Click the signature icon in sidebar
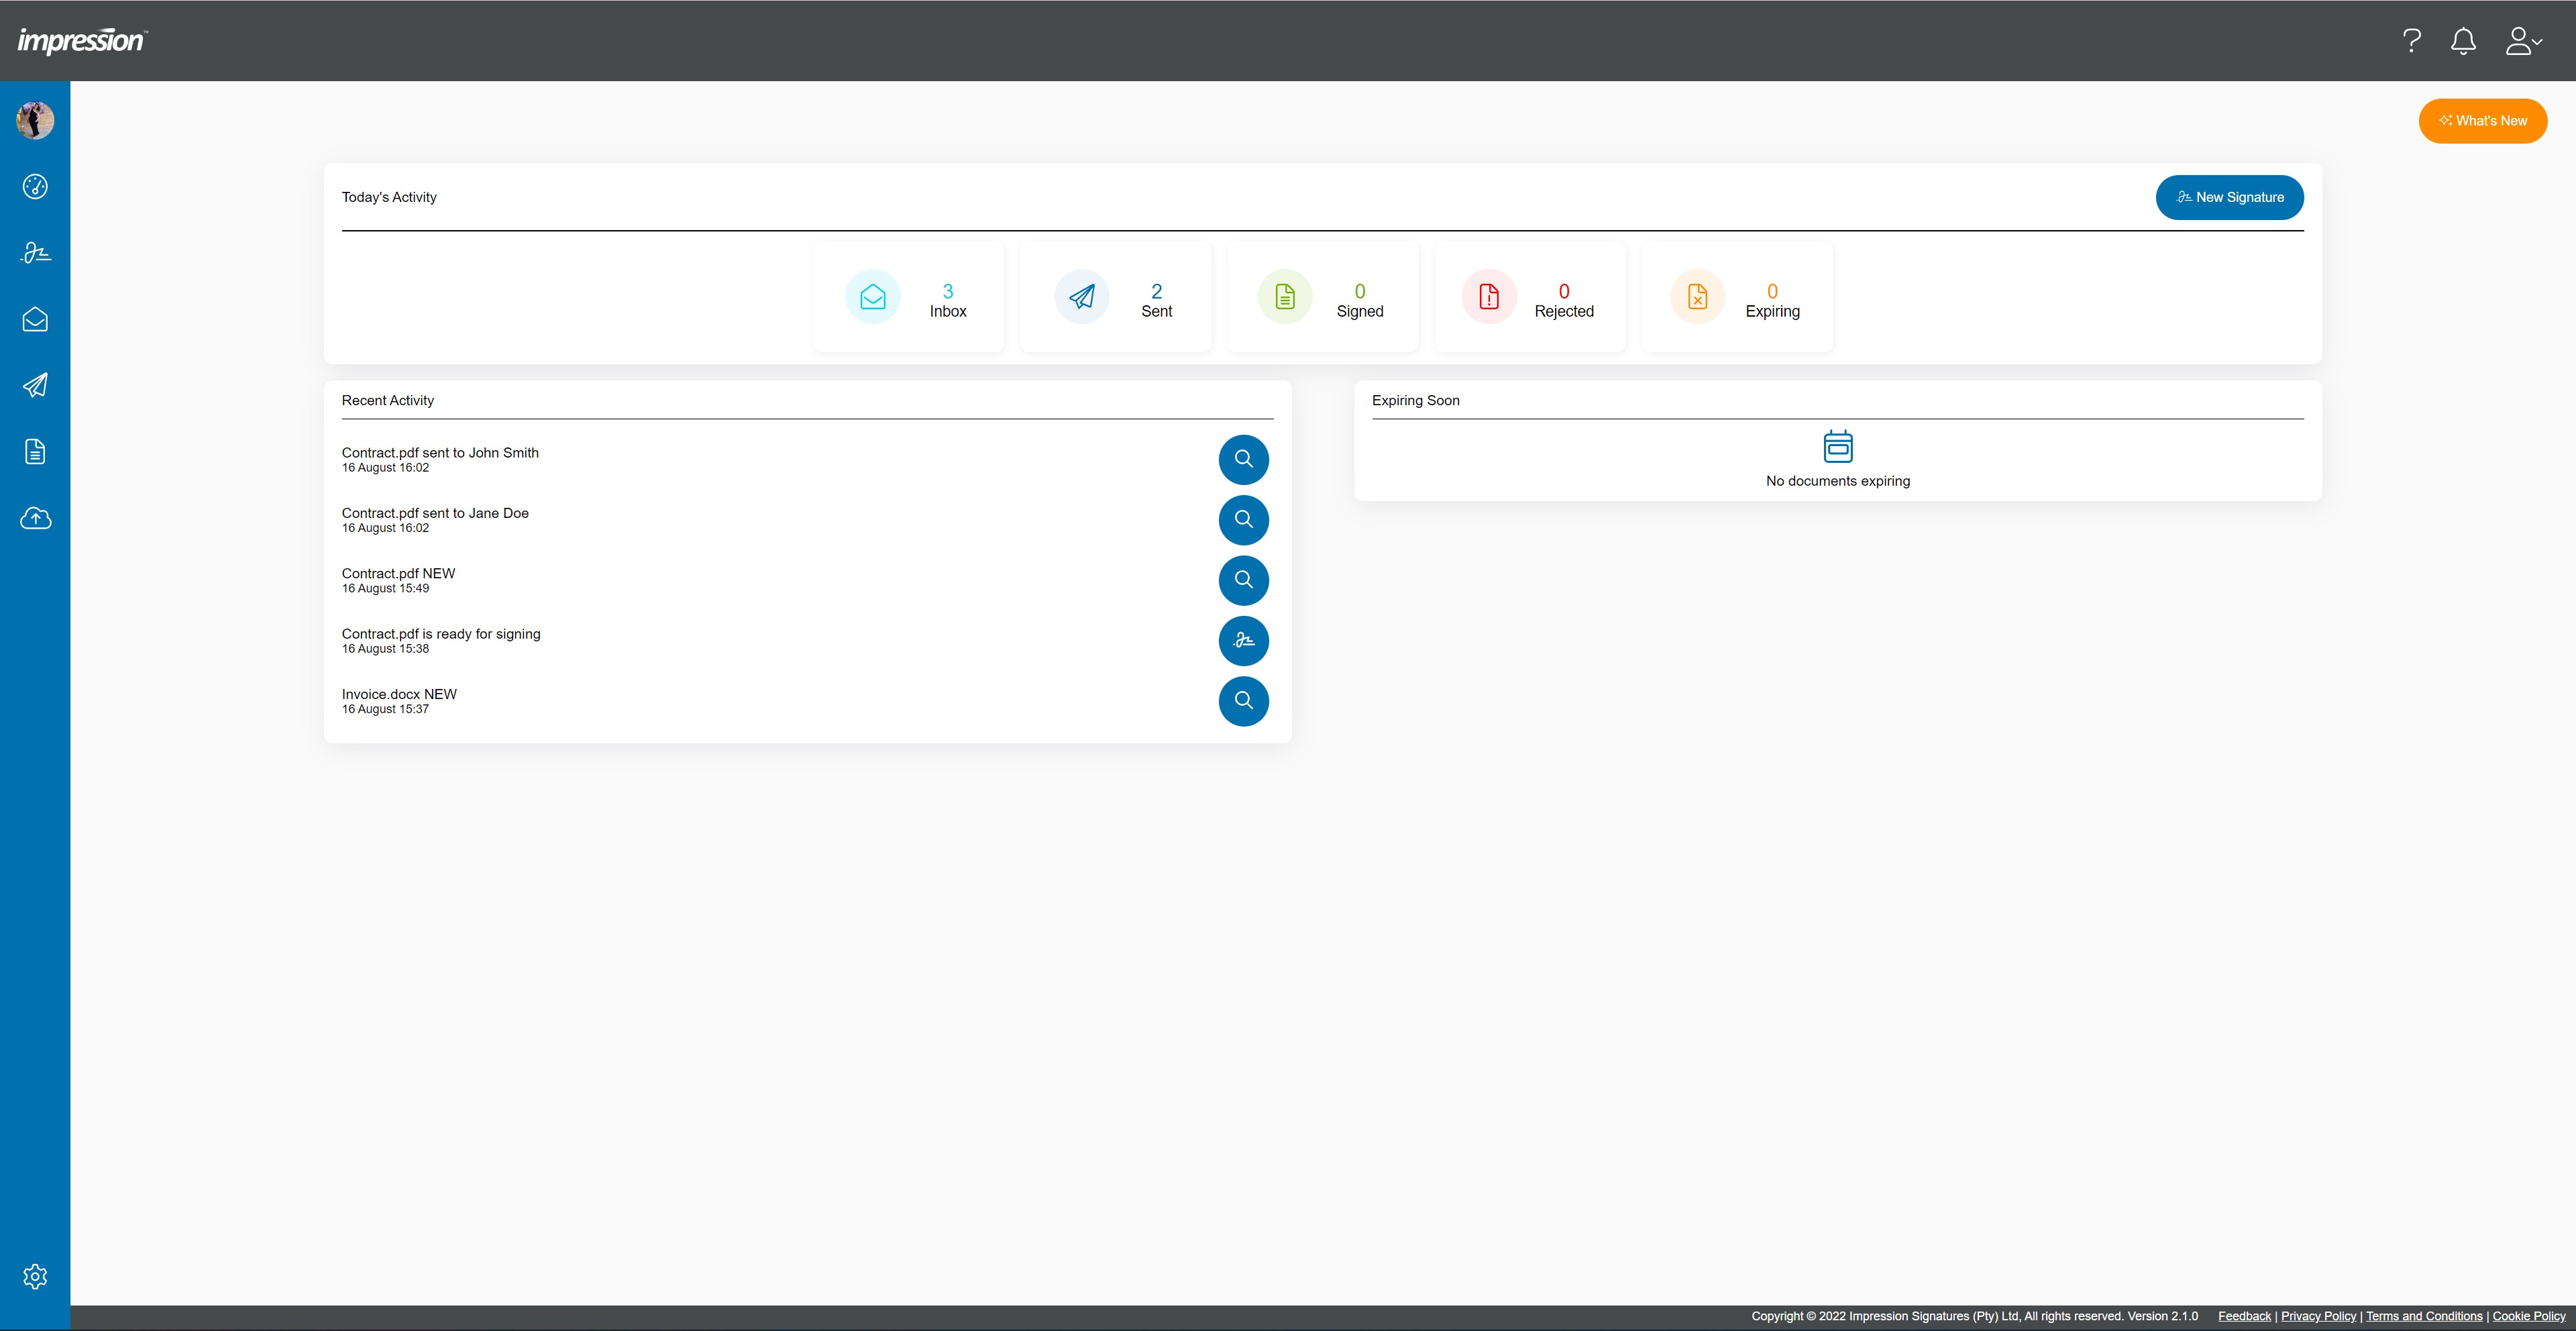This screenshot has width=2576, height=1331. coord(35,253)
